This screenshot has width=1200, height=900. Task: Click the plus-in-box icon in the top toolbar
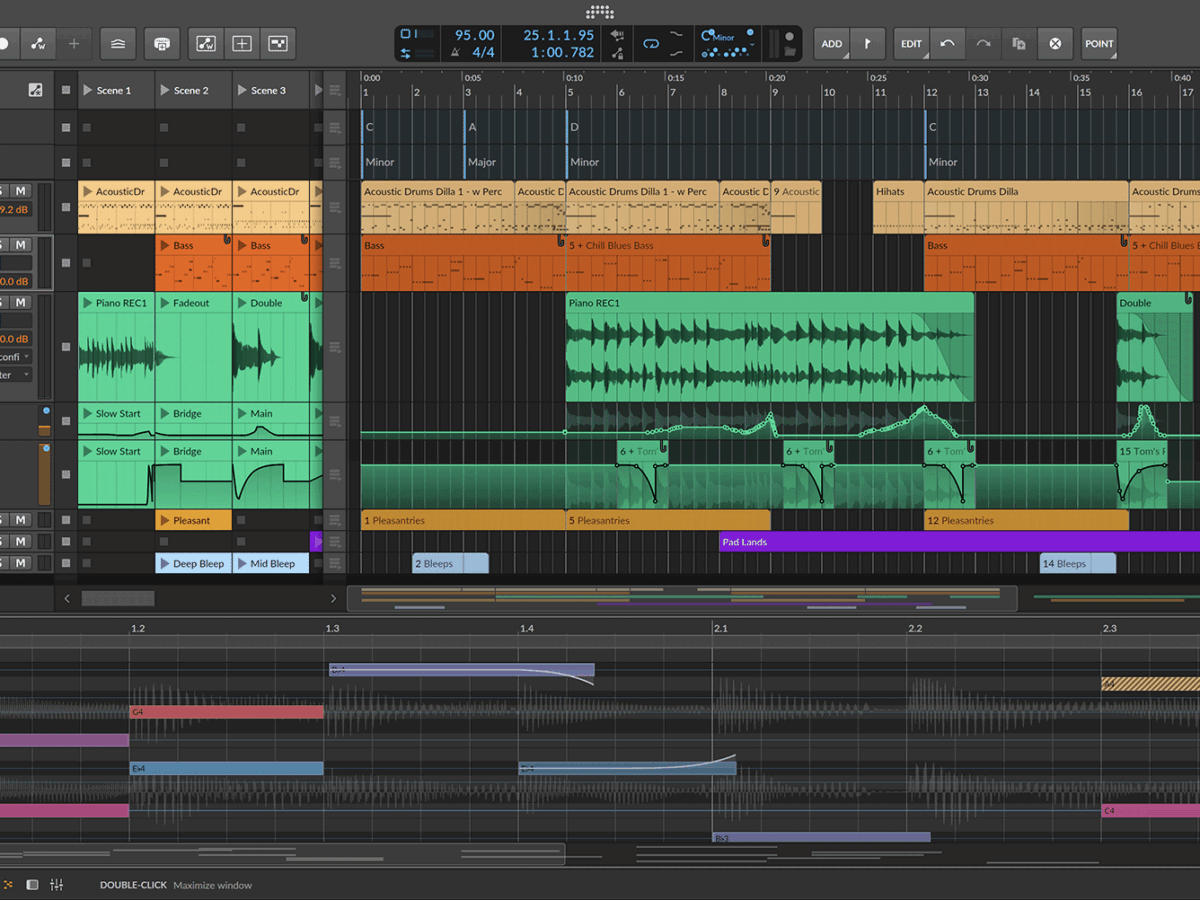242,44
